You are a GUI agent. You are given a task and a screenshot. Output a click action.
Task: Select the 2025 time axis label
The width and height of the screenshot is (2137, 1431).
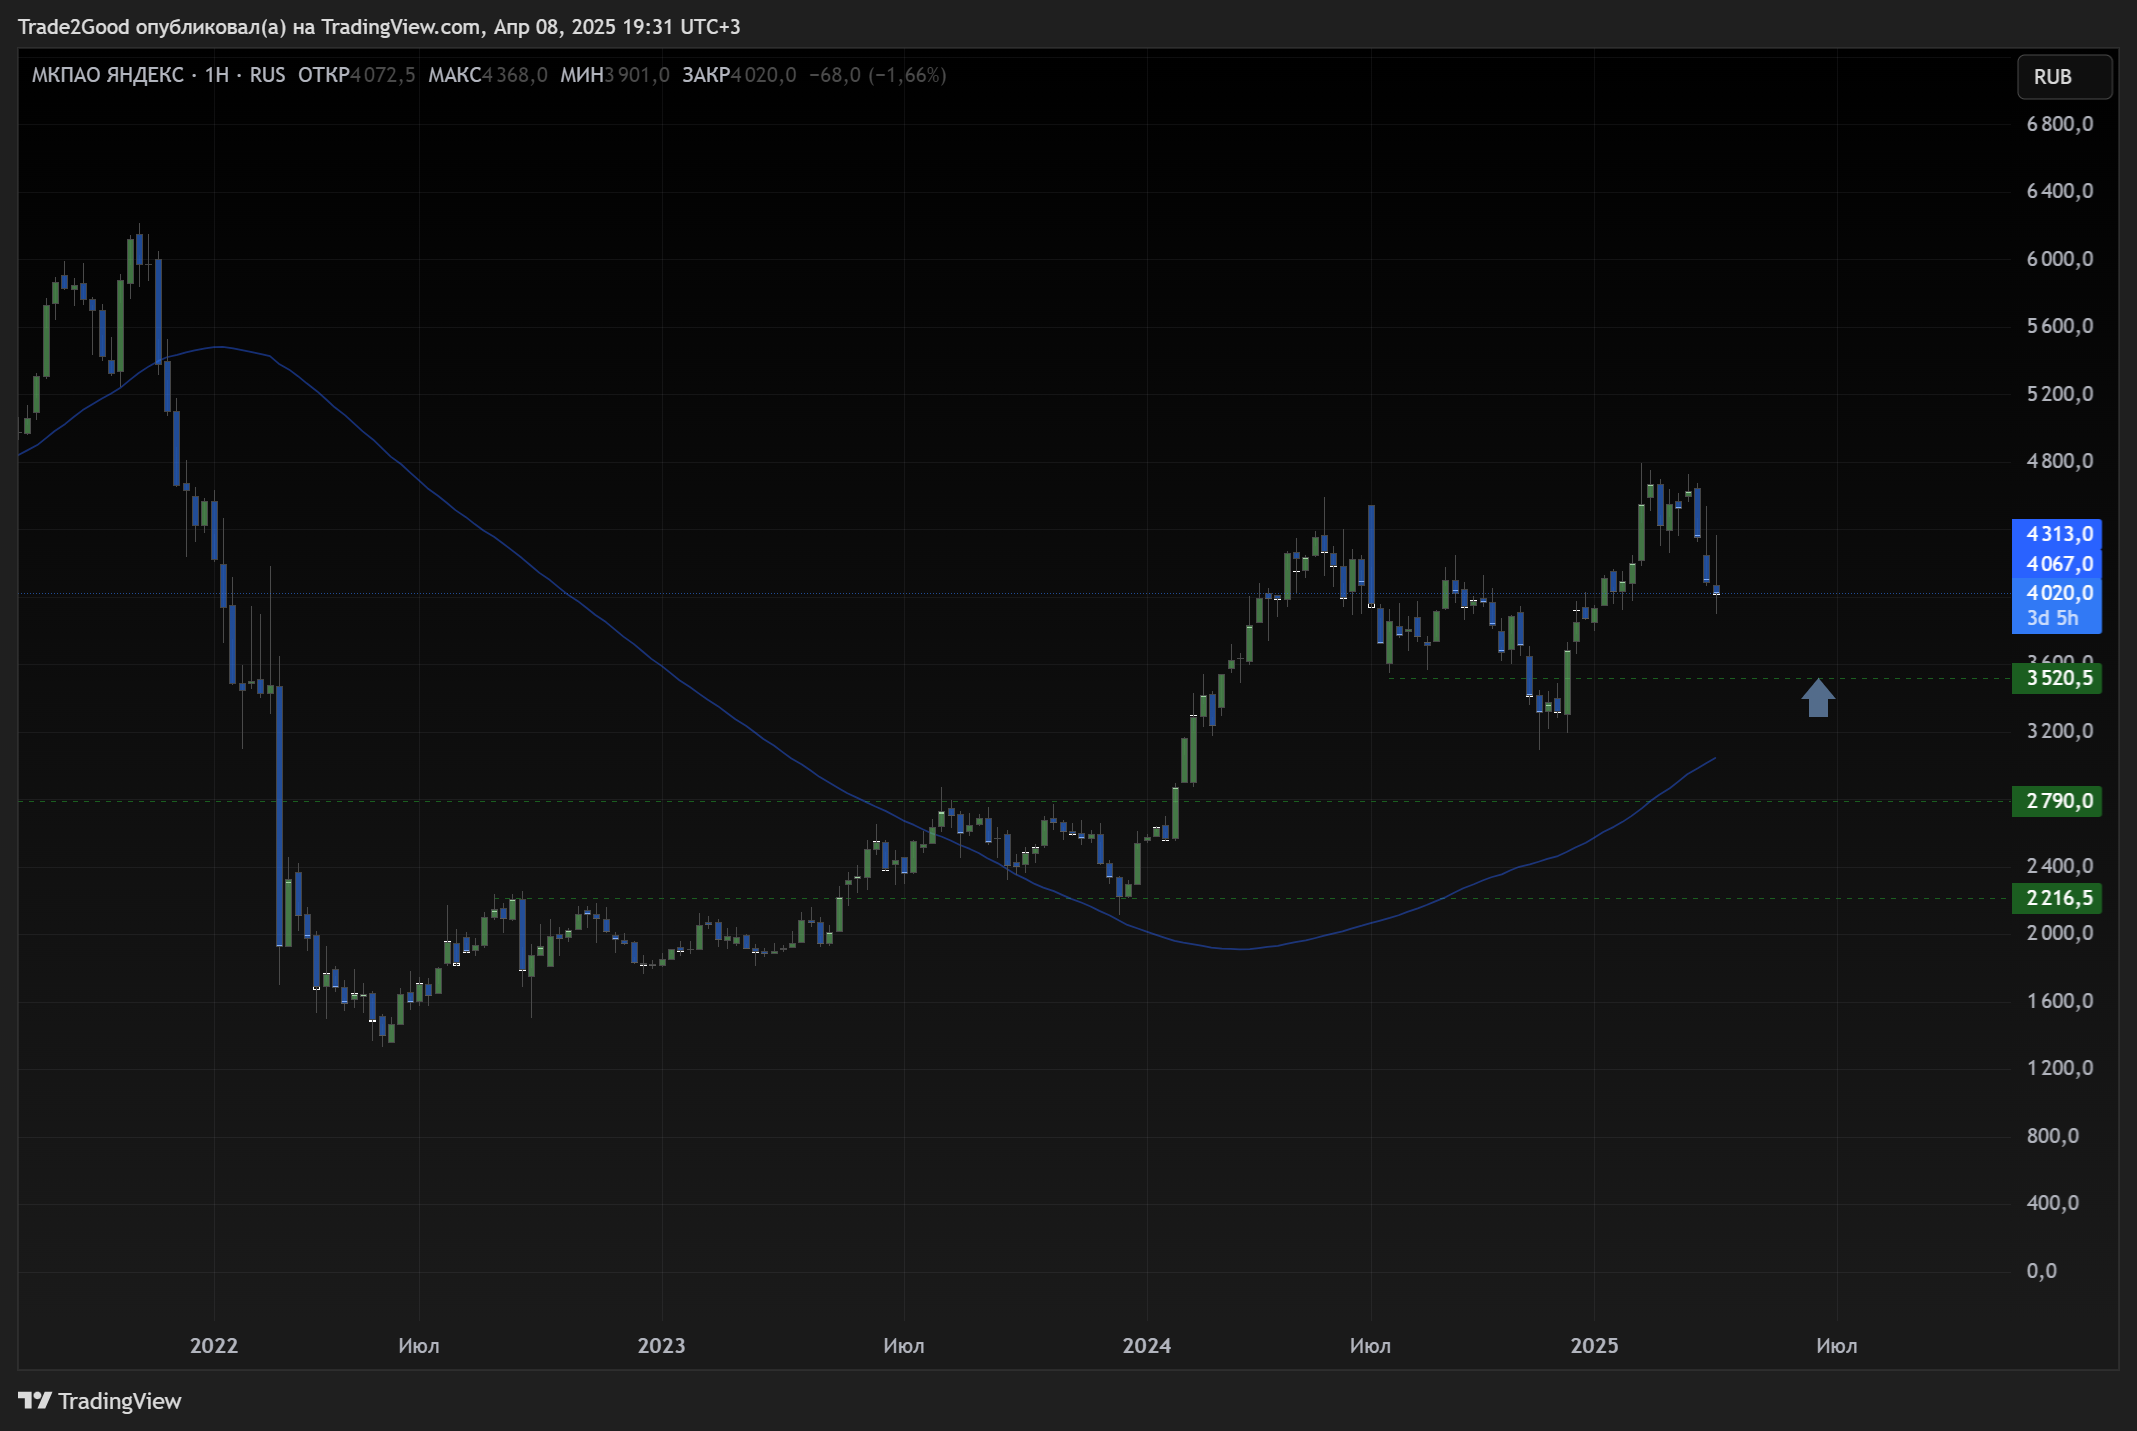(1594, 1345)
